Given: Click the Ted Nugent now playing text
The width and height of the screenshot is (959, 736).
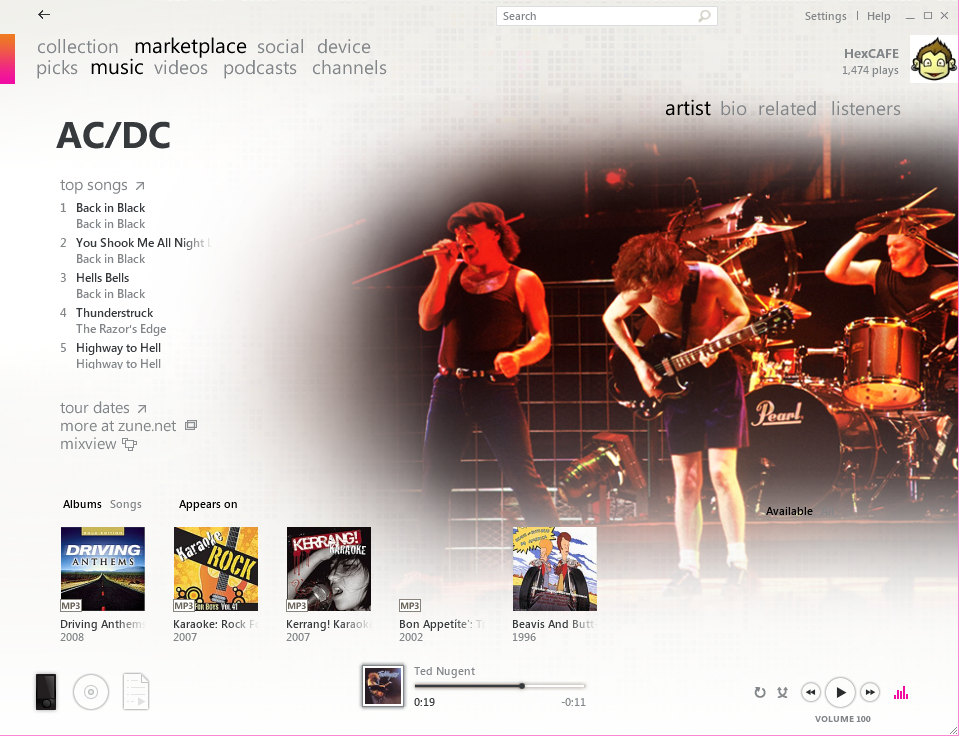Looking at the screenshot, I should click(444, 671).
